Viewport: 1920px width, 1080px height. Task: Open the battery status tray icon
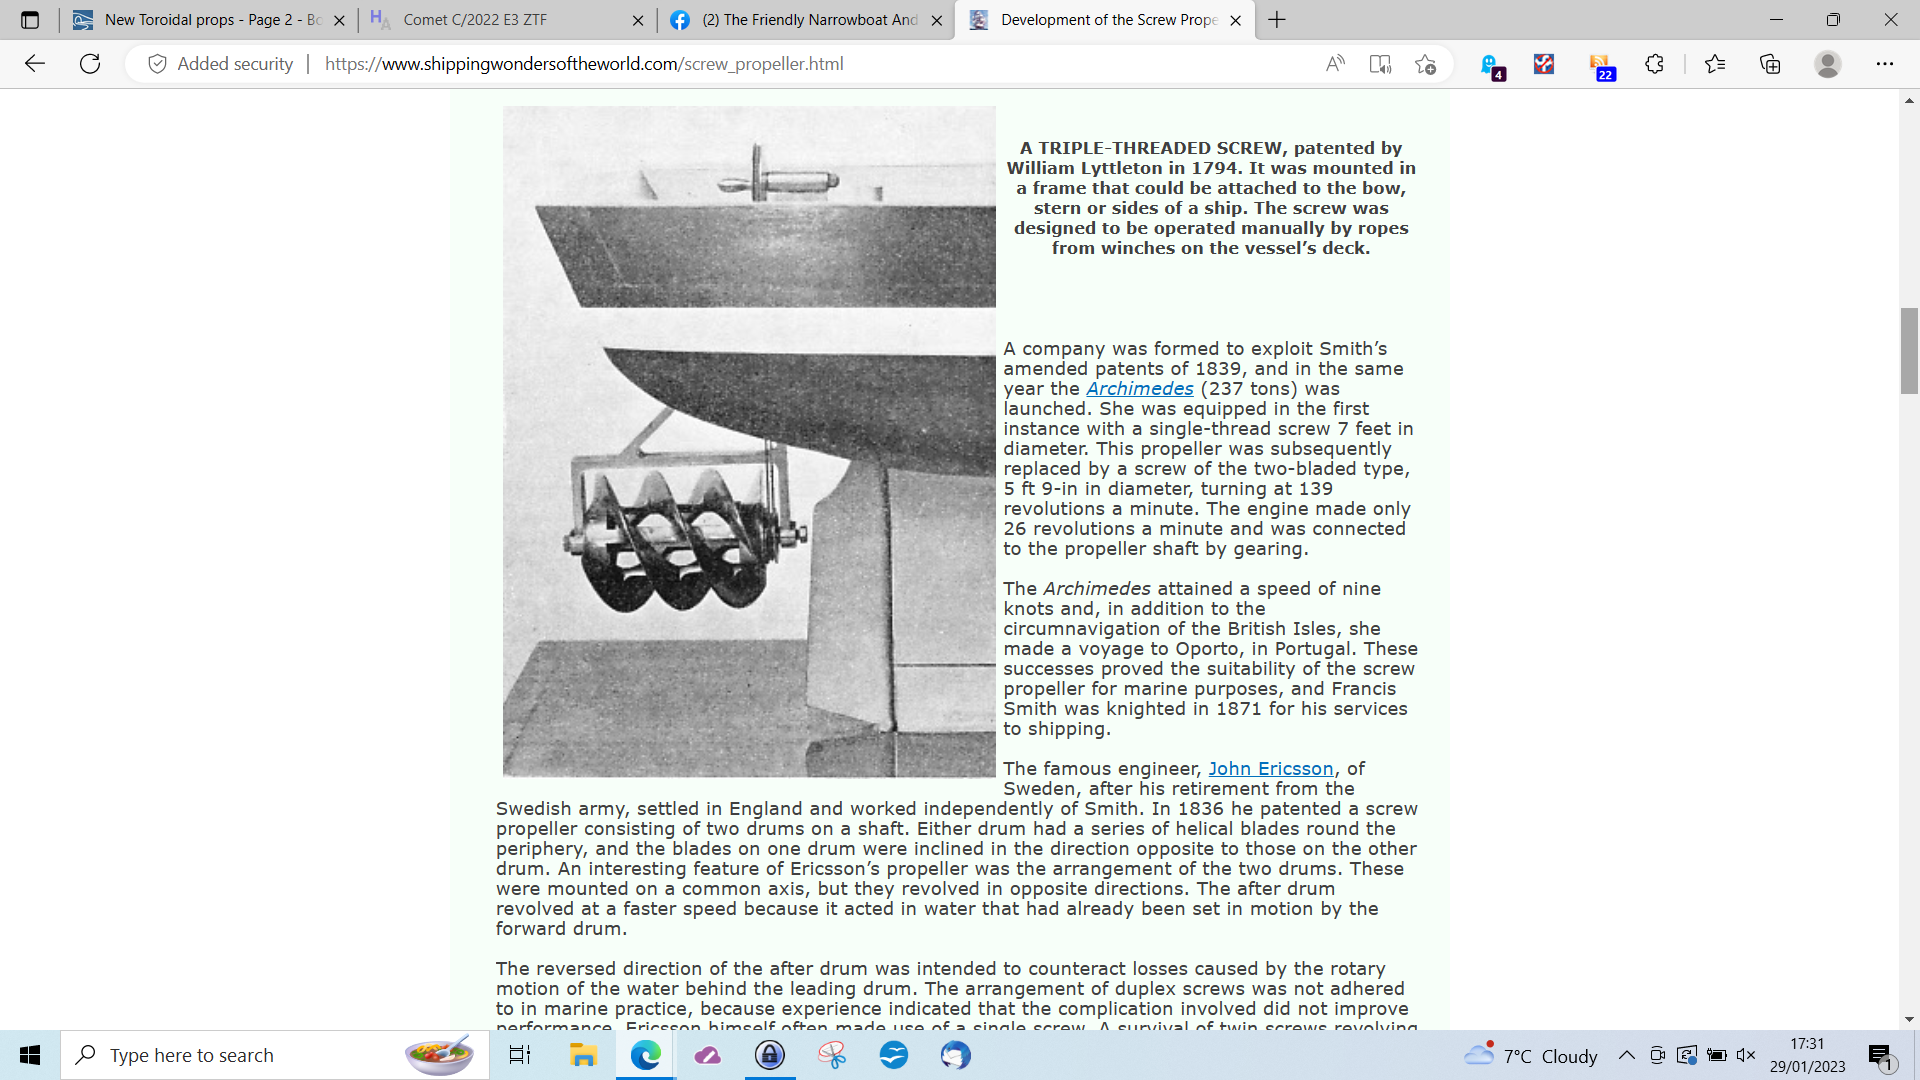click(x=1717, y=1055)
